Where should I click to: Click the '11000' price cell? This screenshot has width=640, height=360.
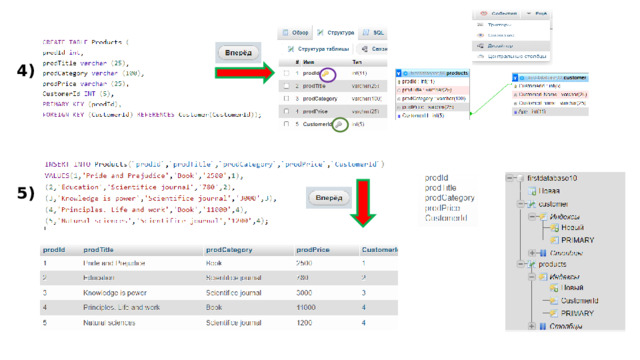(x=306, y=307)
